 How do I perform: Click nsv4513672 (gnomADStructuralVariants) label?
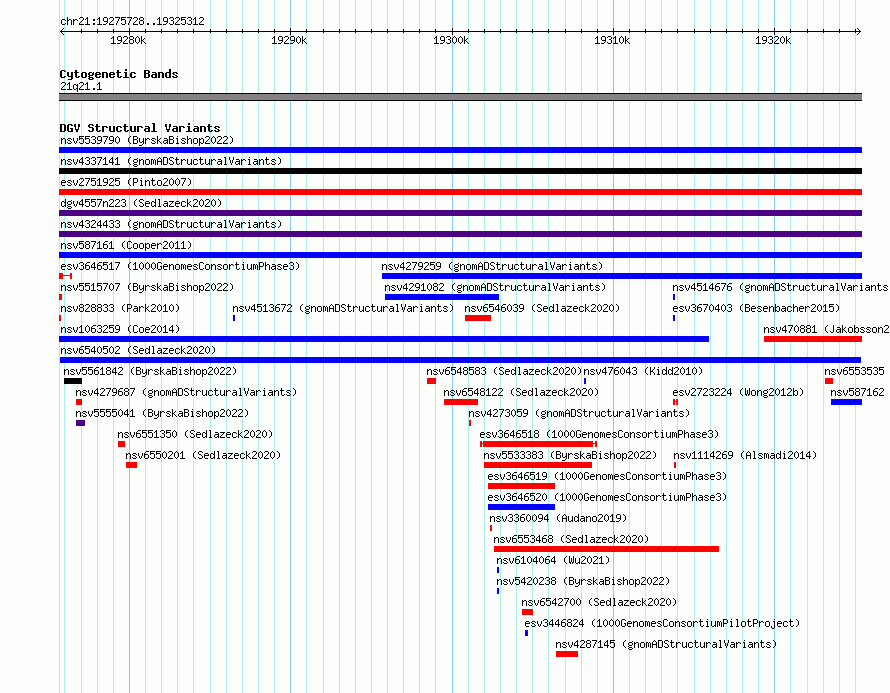343,308
